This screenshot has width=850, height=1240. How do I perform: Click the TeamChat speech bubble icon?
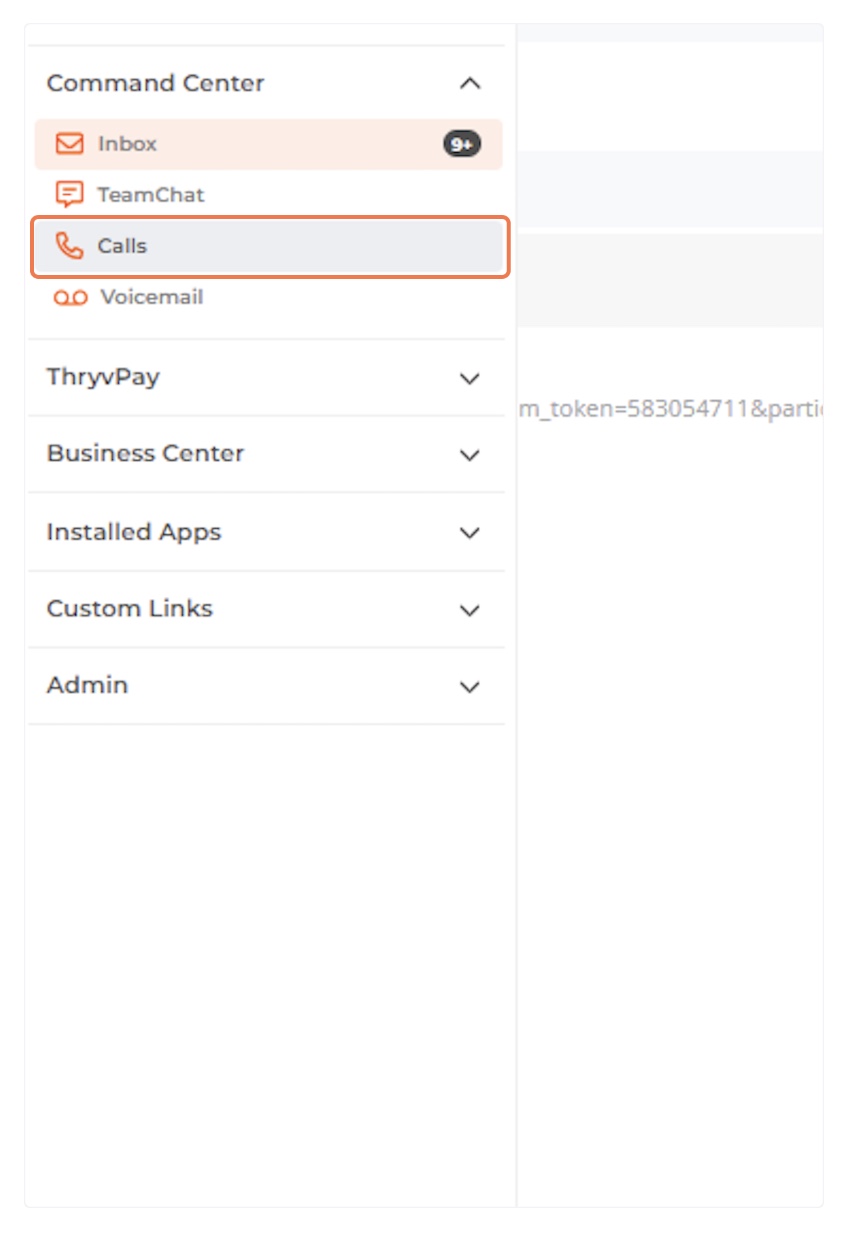[69, 195]
